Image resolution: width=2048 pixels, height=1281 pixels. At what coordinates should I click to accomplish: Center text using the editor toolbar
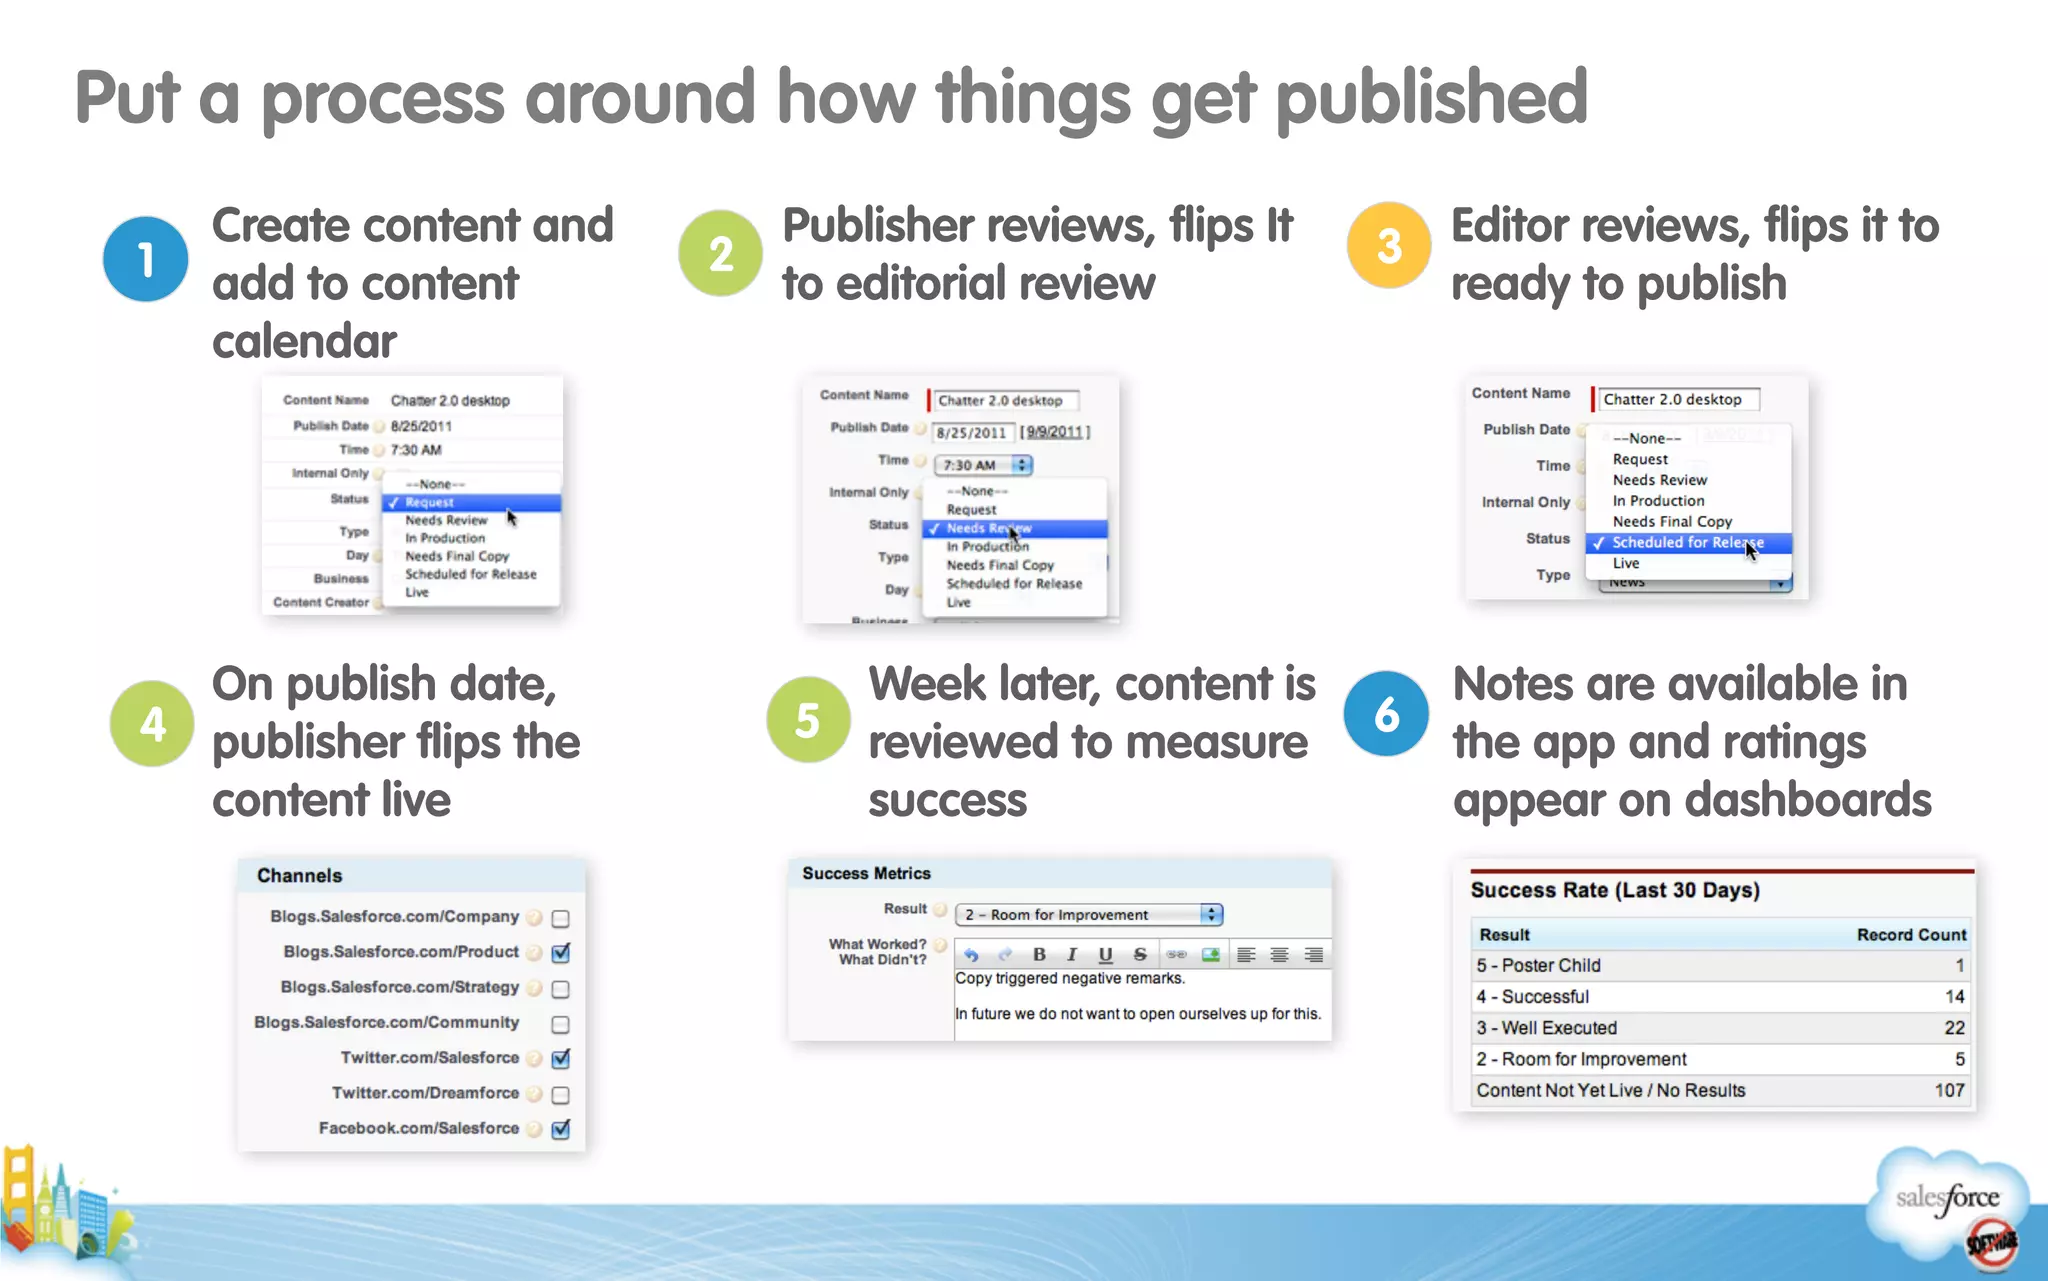point(1279,955)
